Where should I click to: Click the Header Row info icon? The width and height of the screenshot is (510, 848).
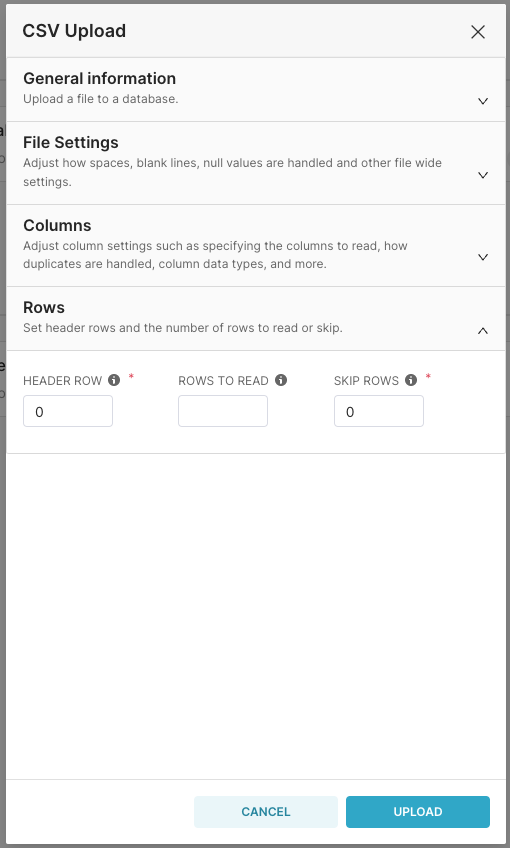tap(114, 380)
